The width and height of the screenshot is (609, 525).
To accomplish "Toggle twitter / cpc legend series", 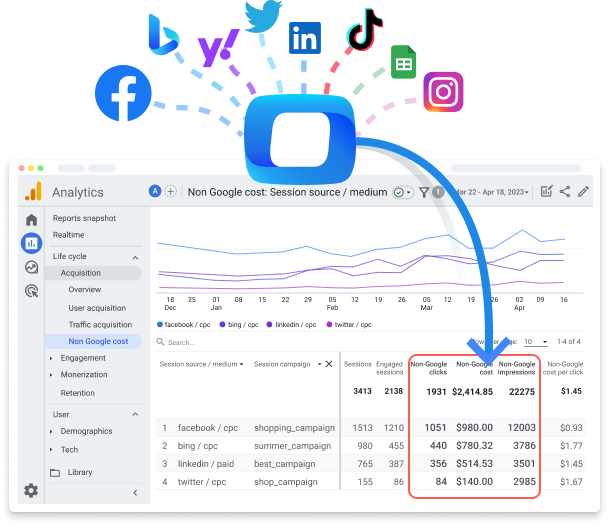I will coord(349,325).
